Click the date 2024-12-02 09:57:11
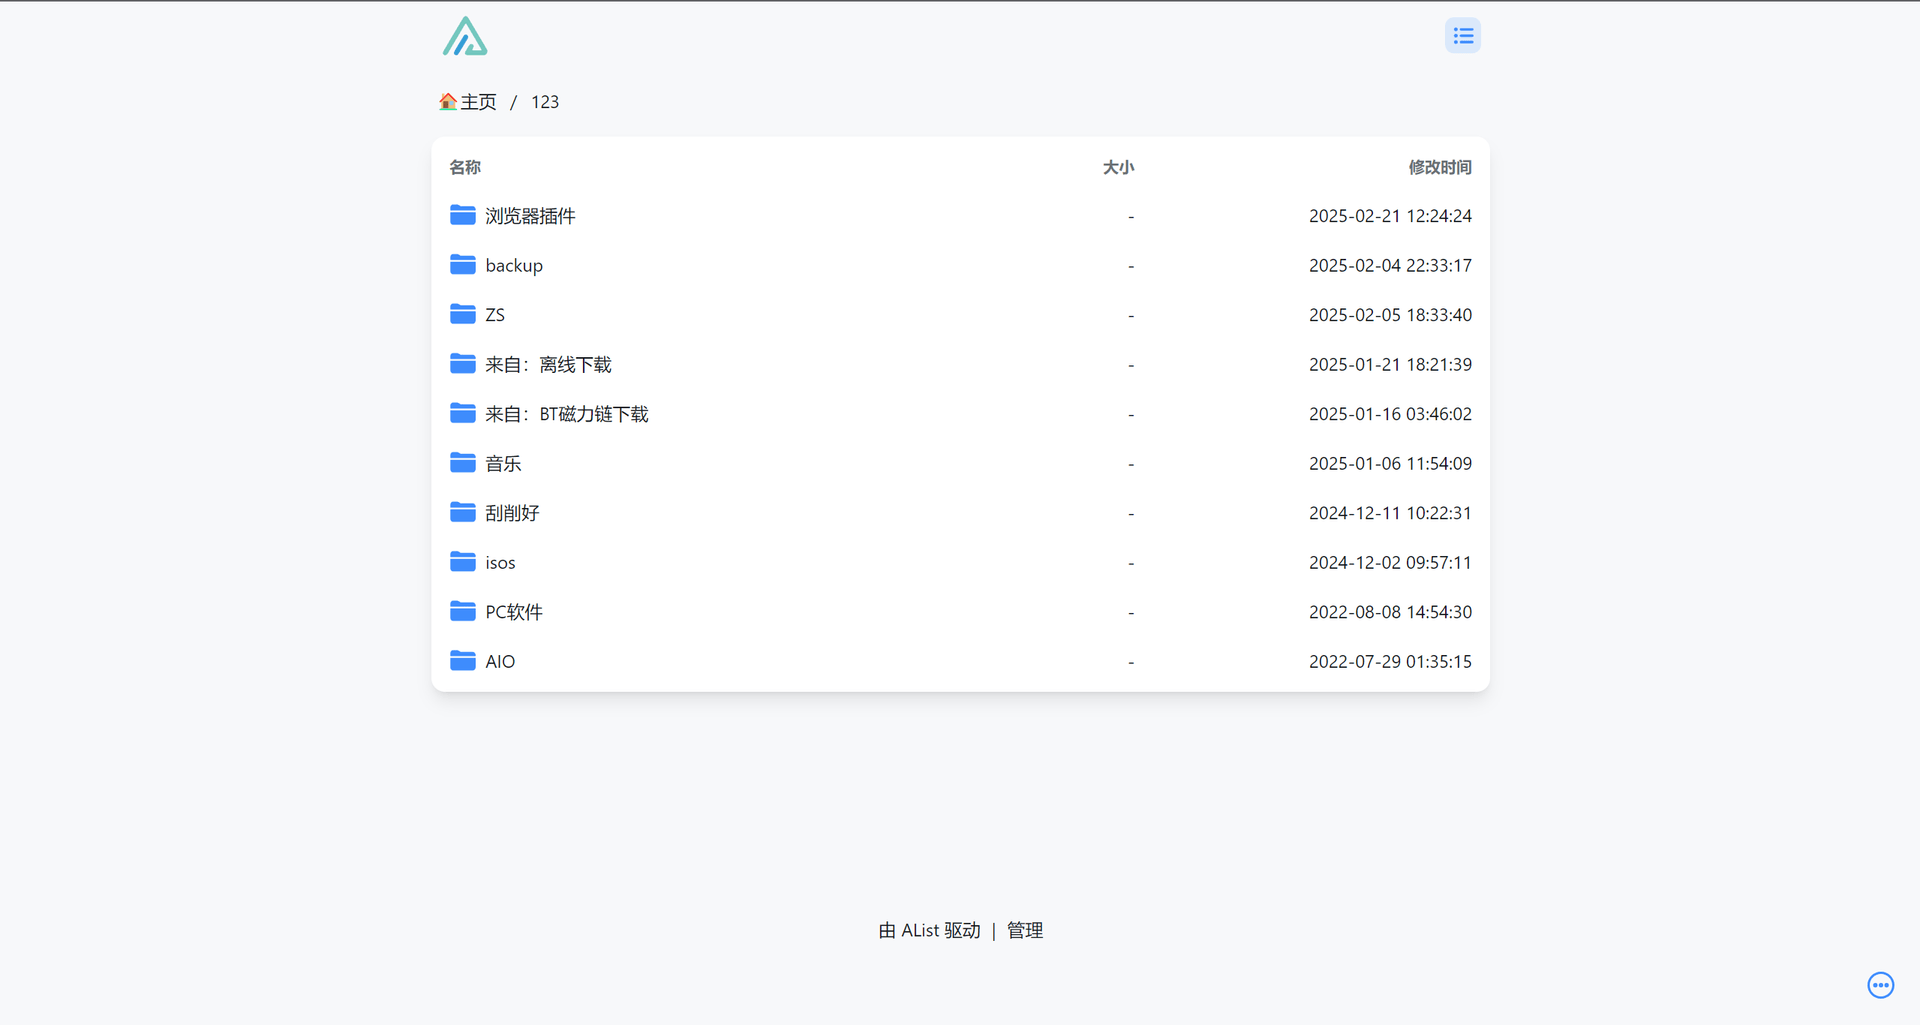Screen dimensions: 1920x1025 click(x=1390, y=562)
